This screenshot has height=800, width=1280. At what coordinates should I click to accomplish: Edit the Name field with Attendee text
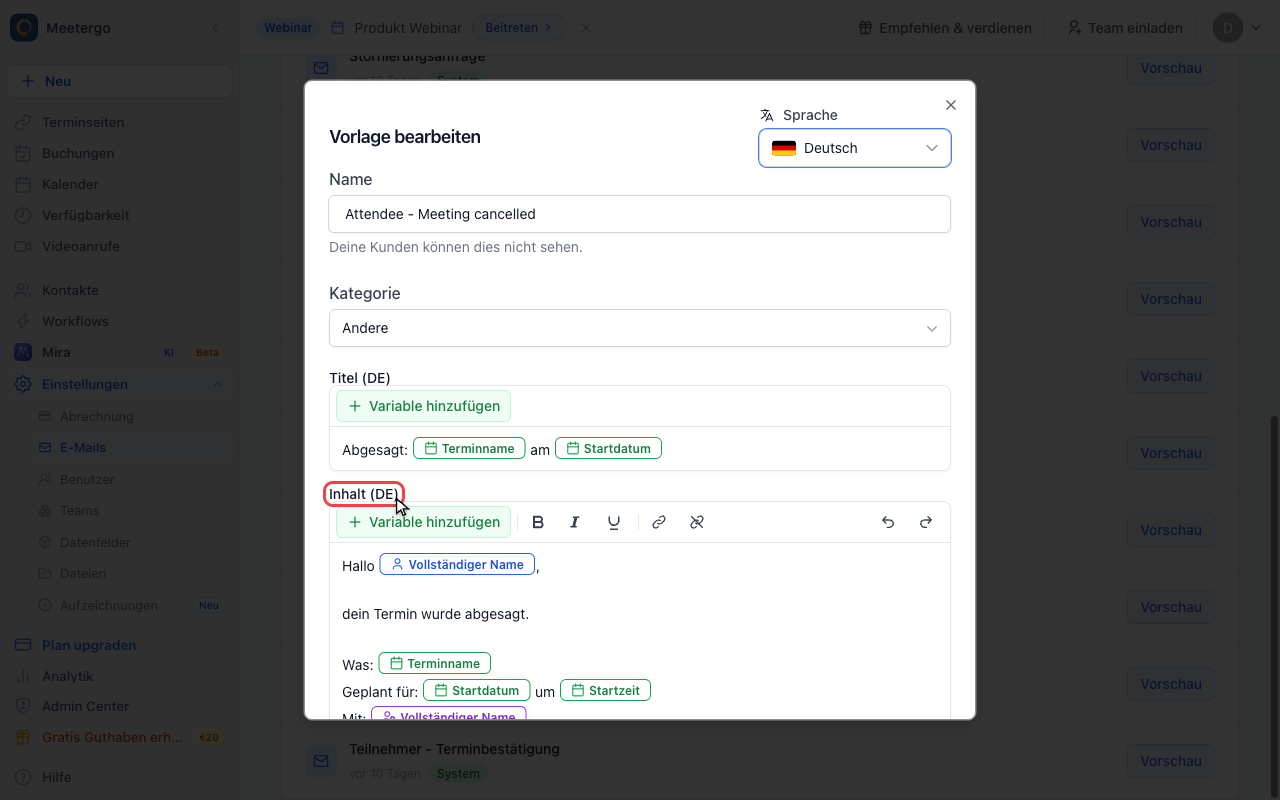point(640,214)
